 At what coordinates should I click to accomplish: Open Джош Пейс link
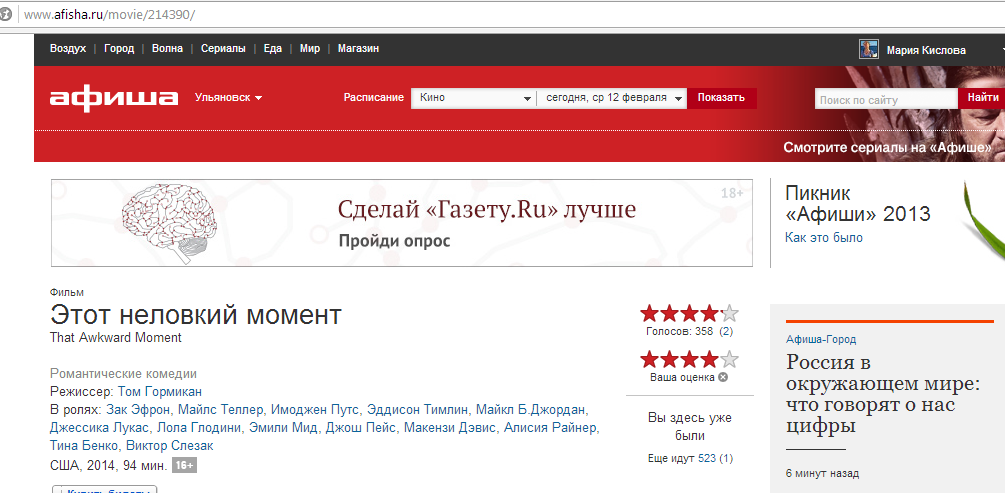(361, 428)
